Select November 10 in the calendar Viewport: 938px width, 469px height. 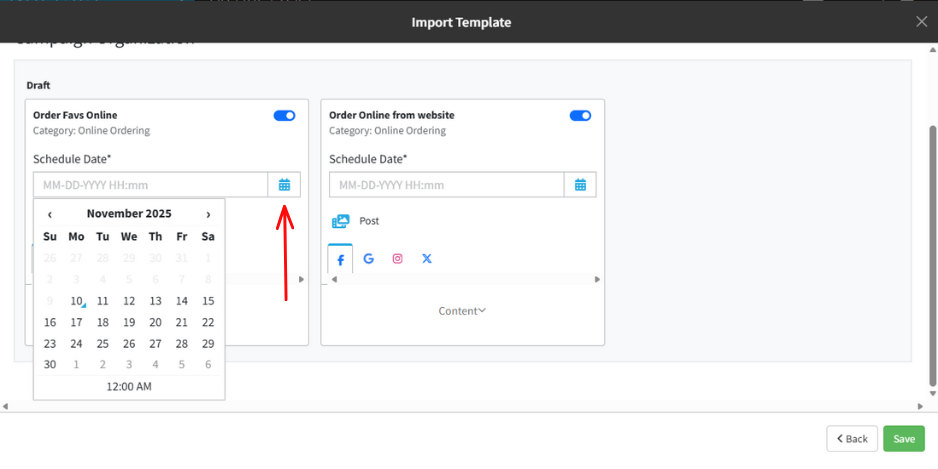76,301
